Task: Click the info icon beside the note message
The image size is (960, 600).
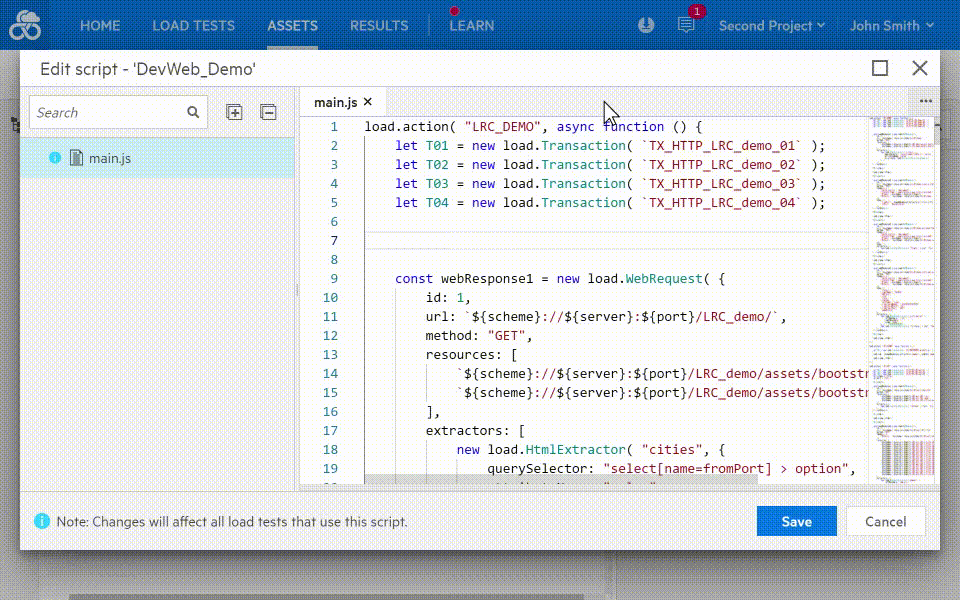Action: pos(39,521)
